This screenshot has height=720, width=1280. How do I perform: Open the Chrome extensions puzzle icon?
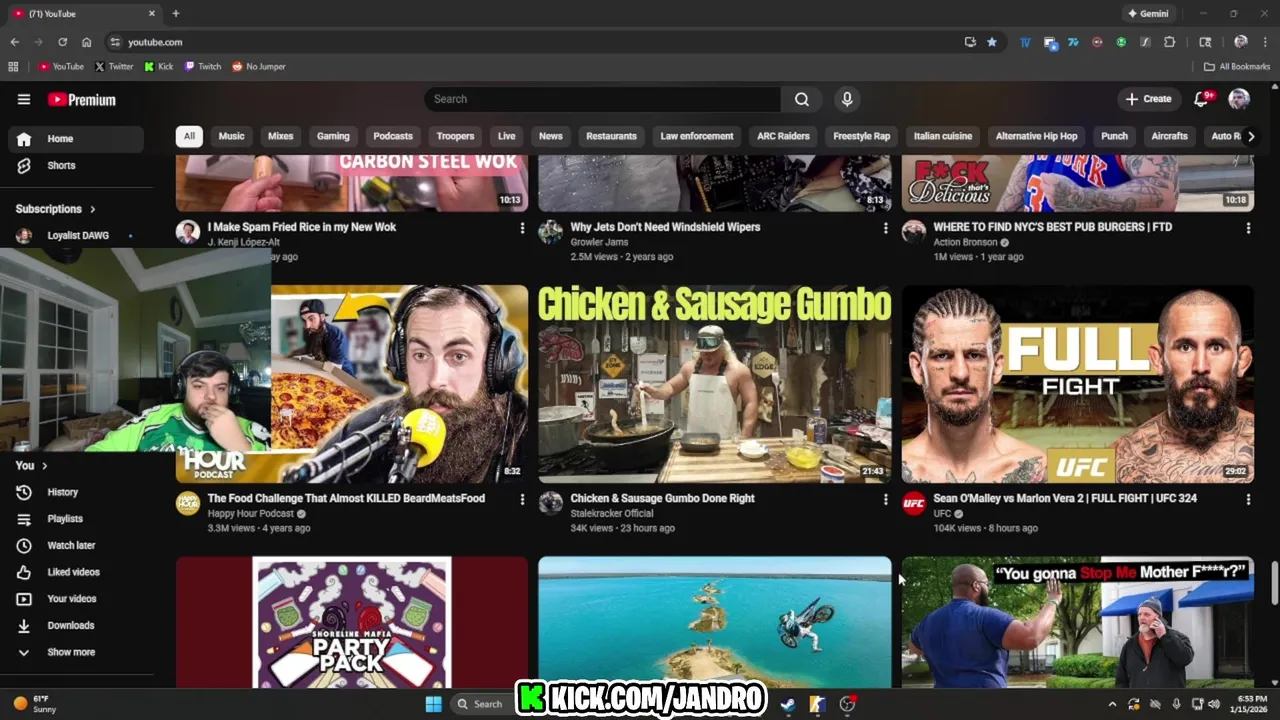click(x=1169, y=42)
